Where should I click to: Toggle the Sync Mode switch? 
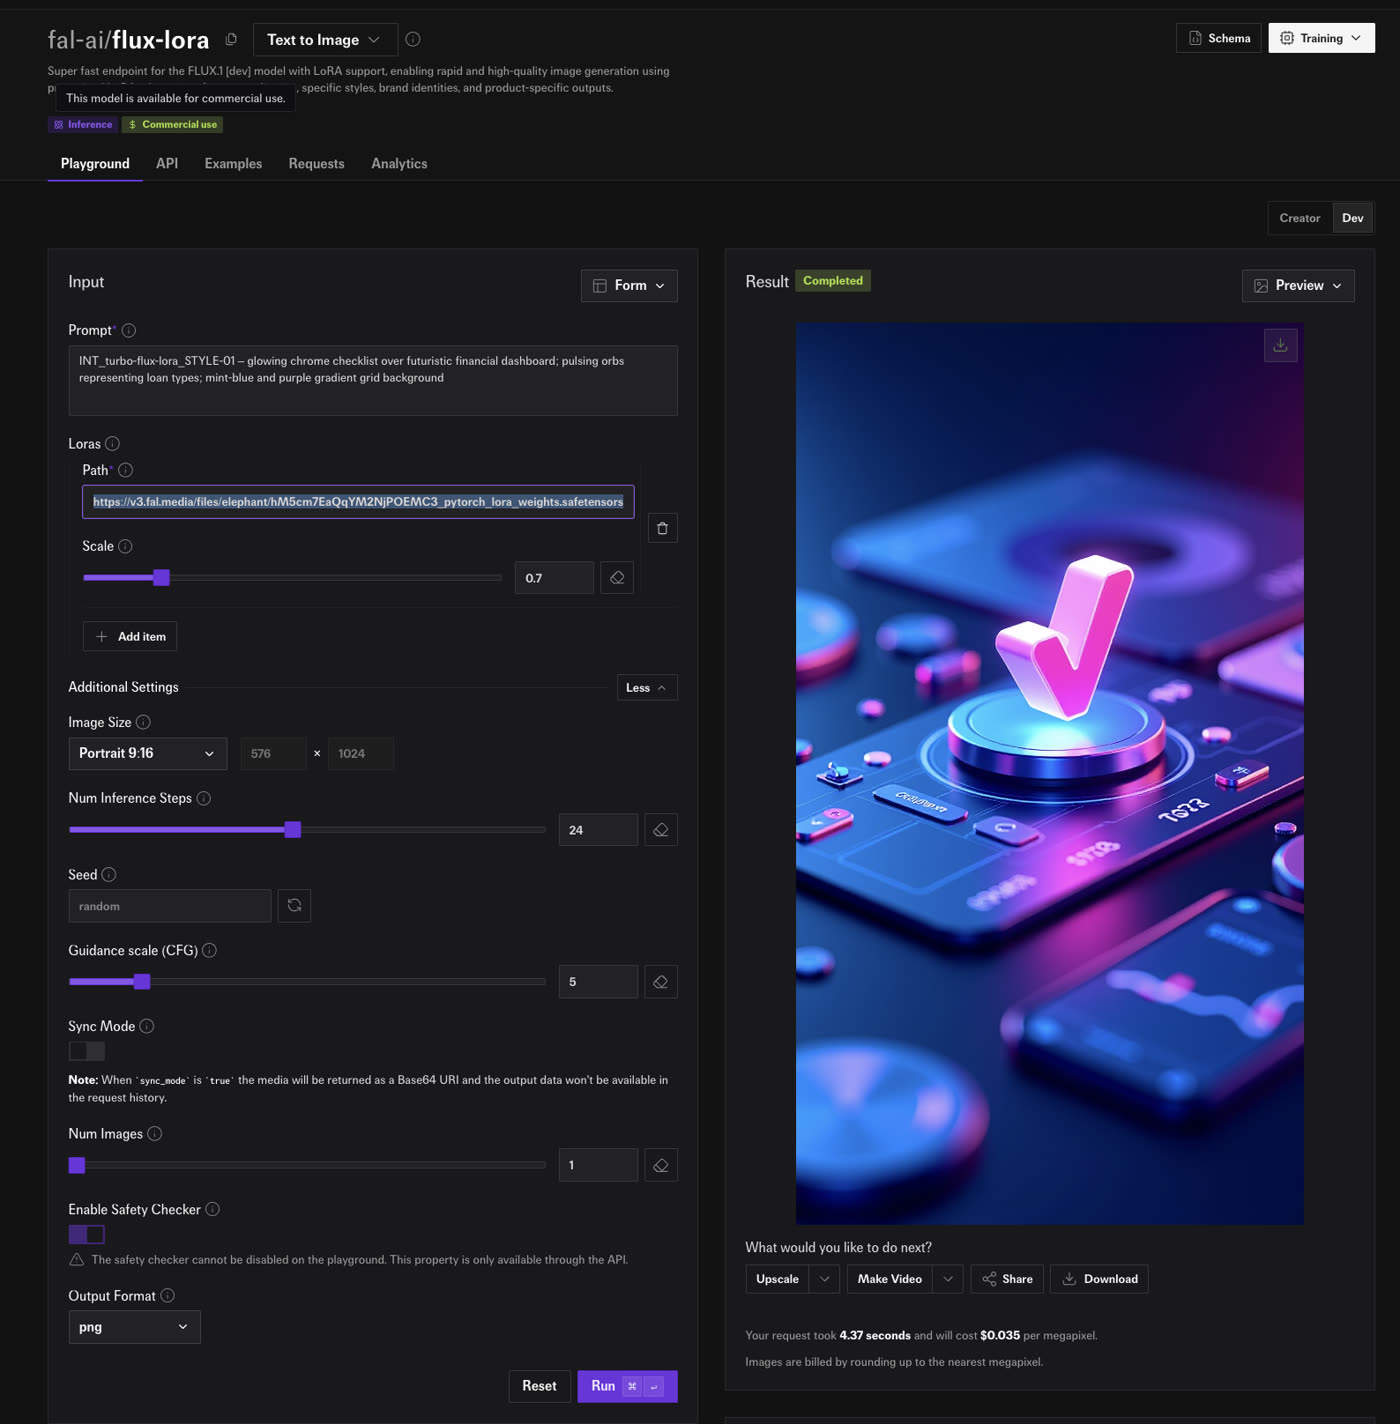86,1051
